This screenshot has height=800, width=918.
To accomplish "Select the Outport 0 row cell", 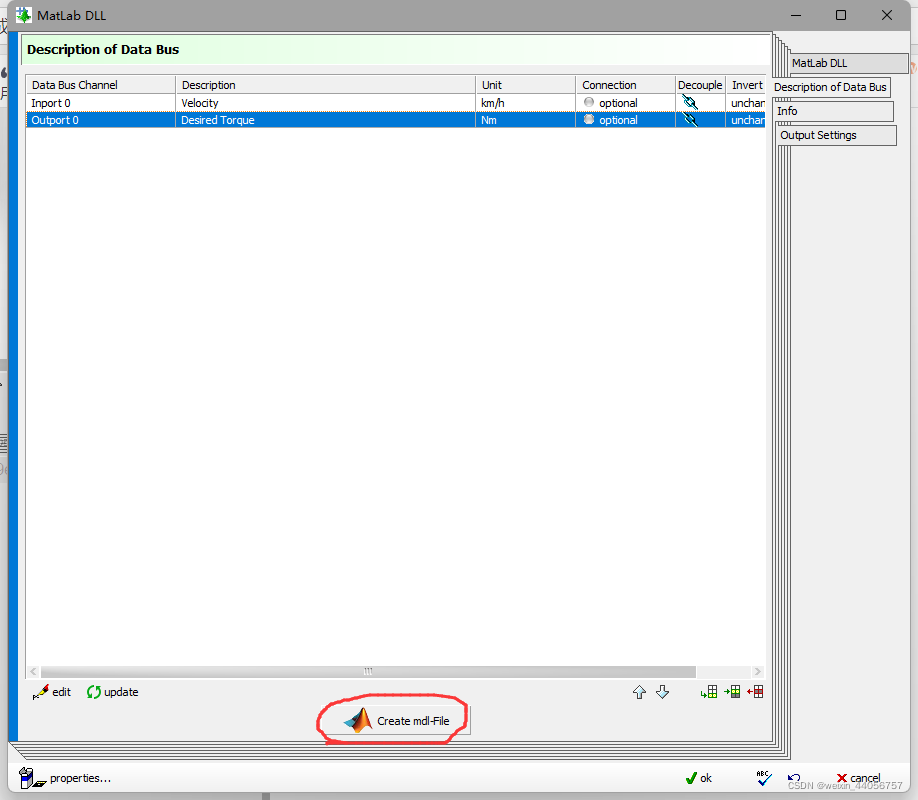I will click(101, 119).
